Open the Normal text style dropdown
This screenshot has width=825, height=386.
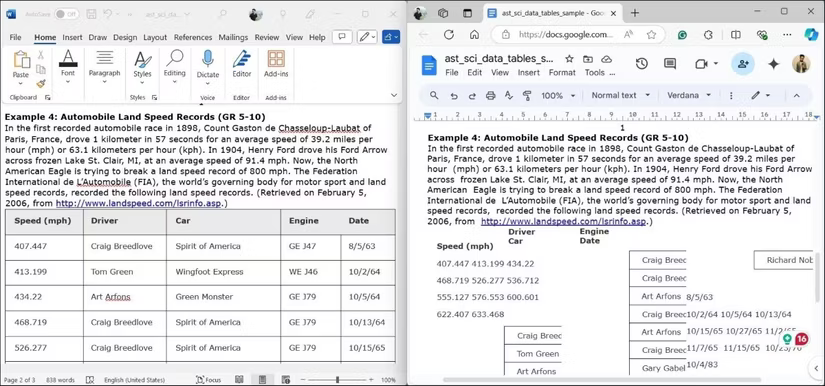620,95
